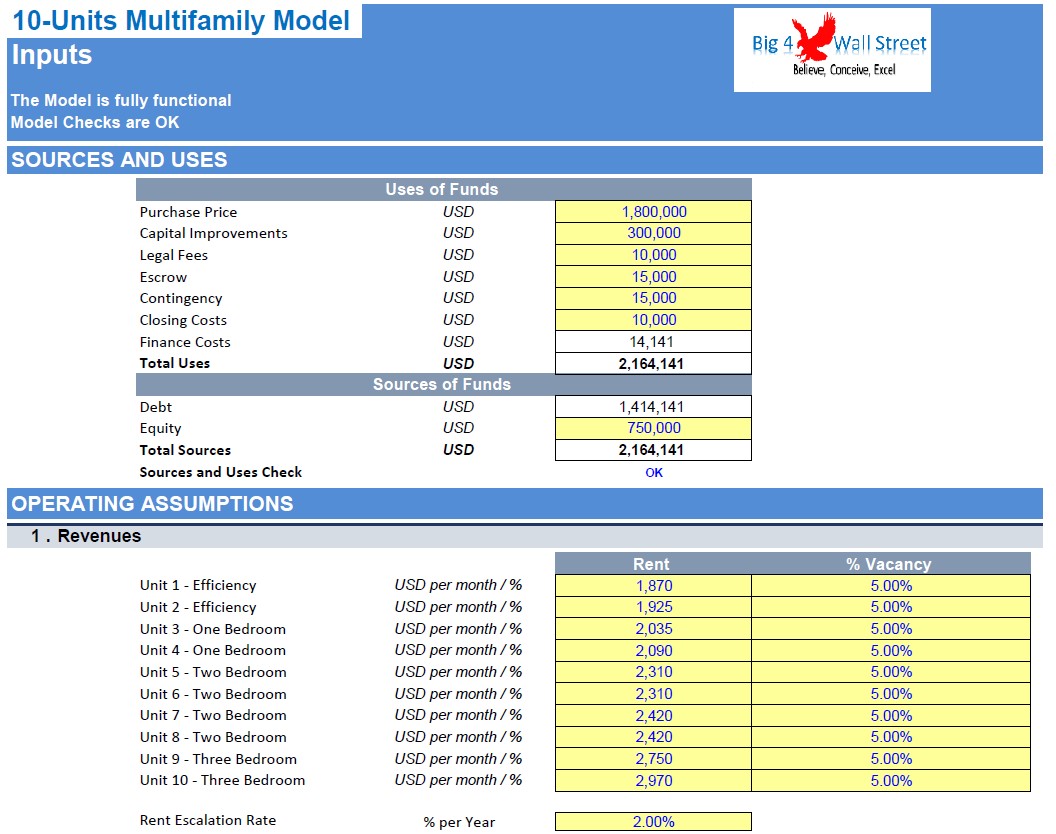The height and width of the screenshot is (834, 1056).
Task: Click the Total Sources value cell
Action: (653, 450)
